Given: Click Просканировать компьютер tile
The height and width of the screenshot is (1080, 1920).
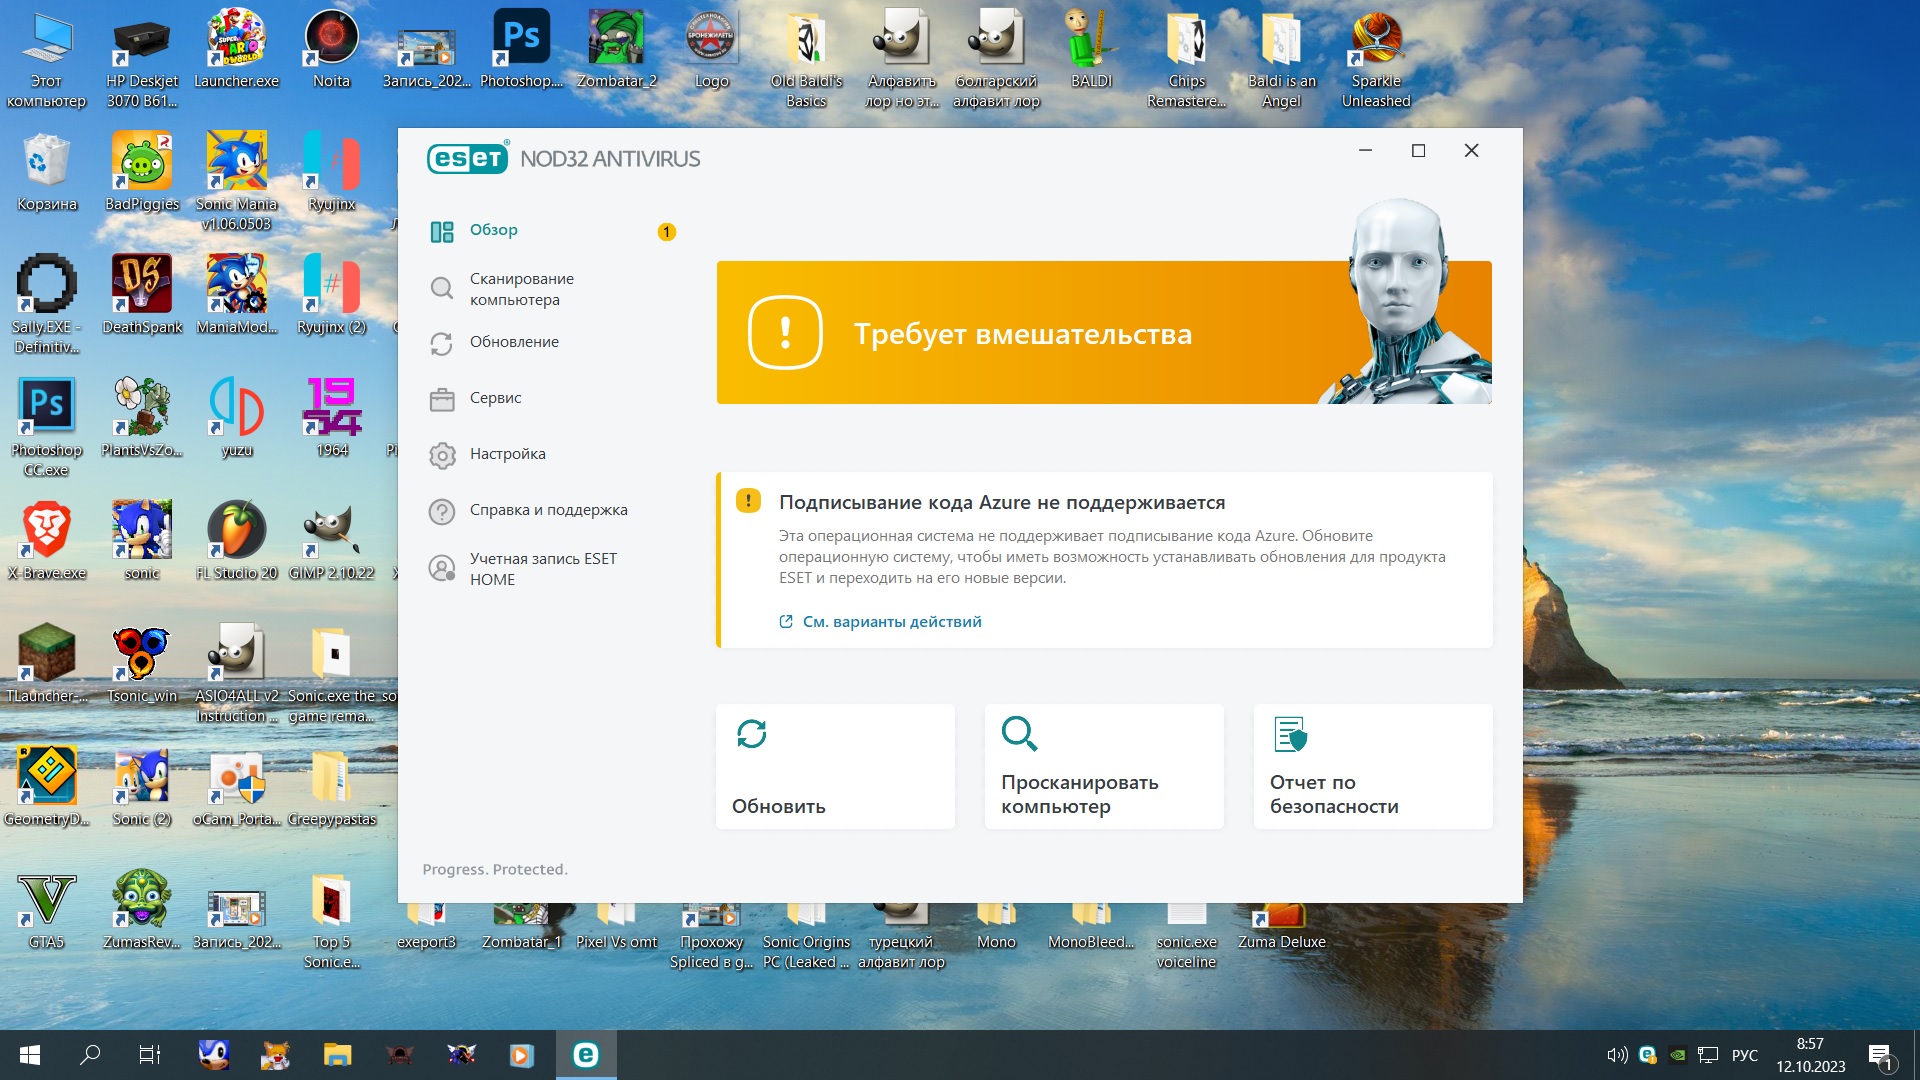Looking at the screenshot, I should pyautogui.click(x=1104, y=767).
